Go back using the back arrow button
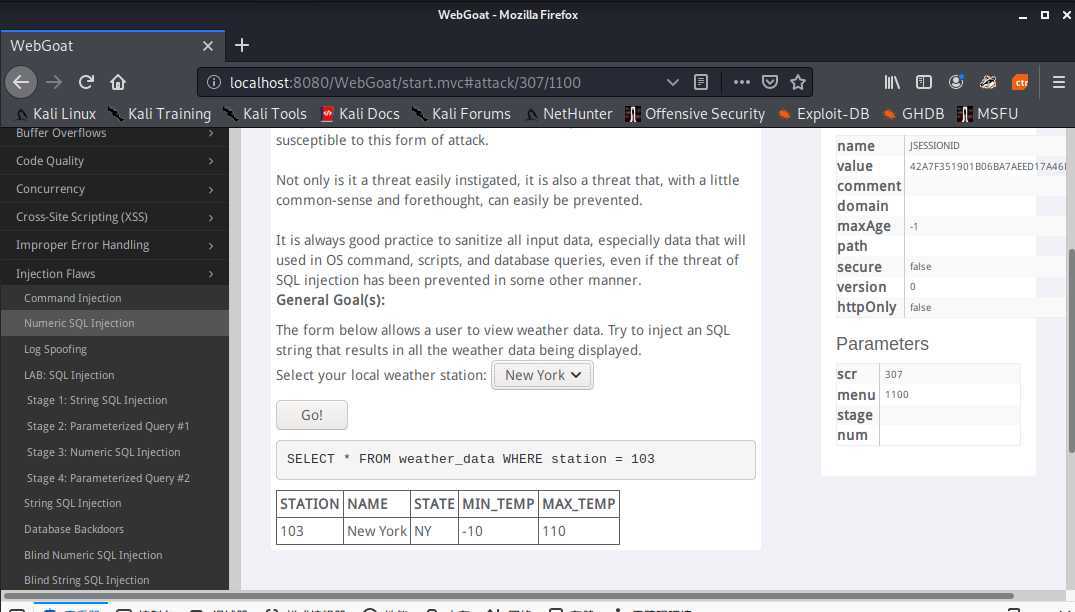1075x612 pixels. (21, 82)
